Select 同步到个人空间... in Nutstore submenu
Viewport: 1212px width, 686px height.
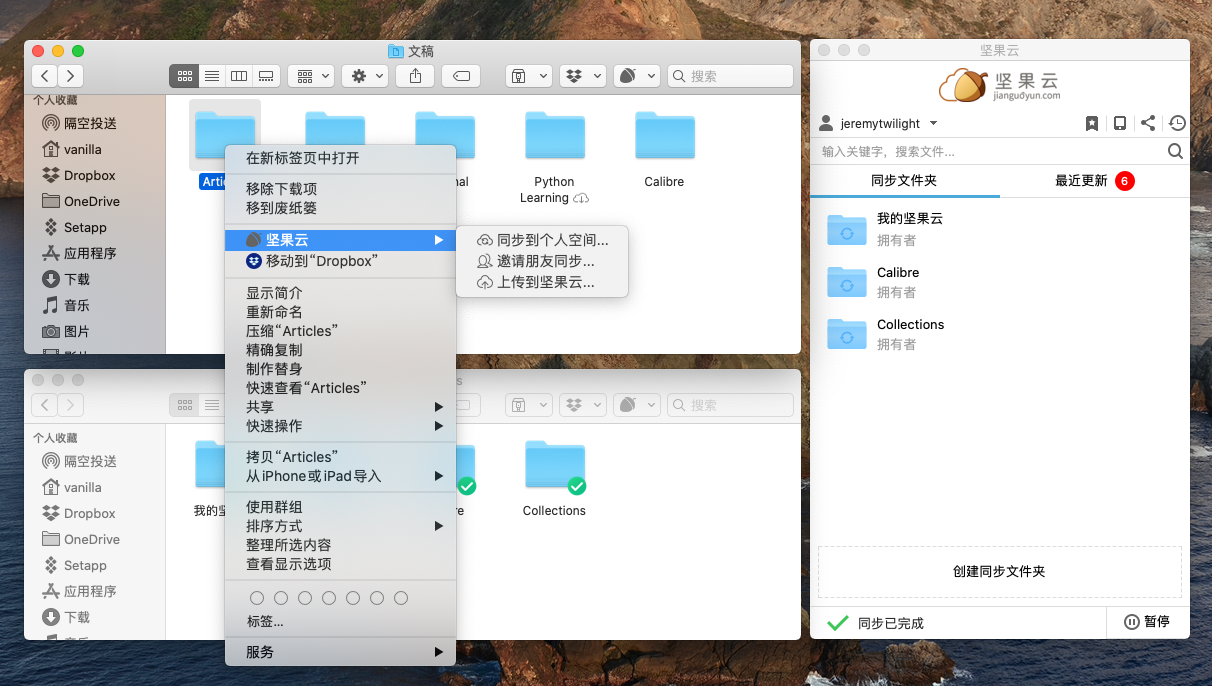[542, 240]
